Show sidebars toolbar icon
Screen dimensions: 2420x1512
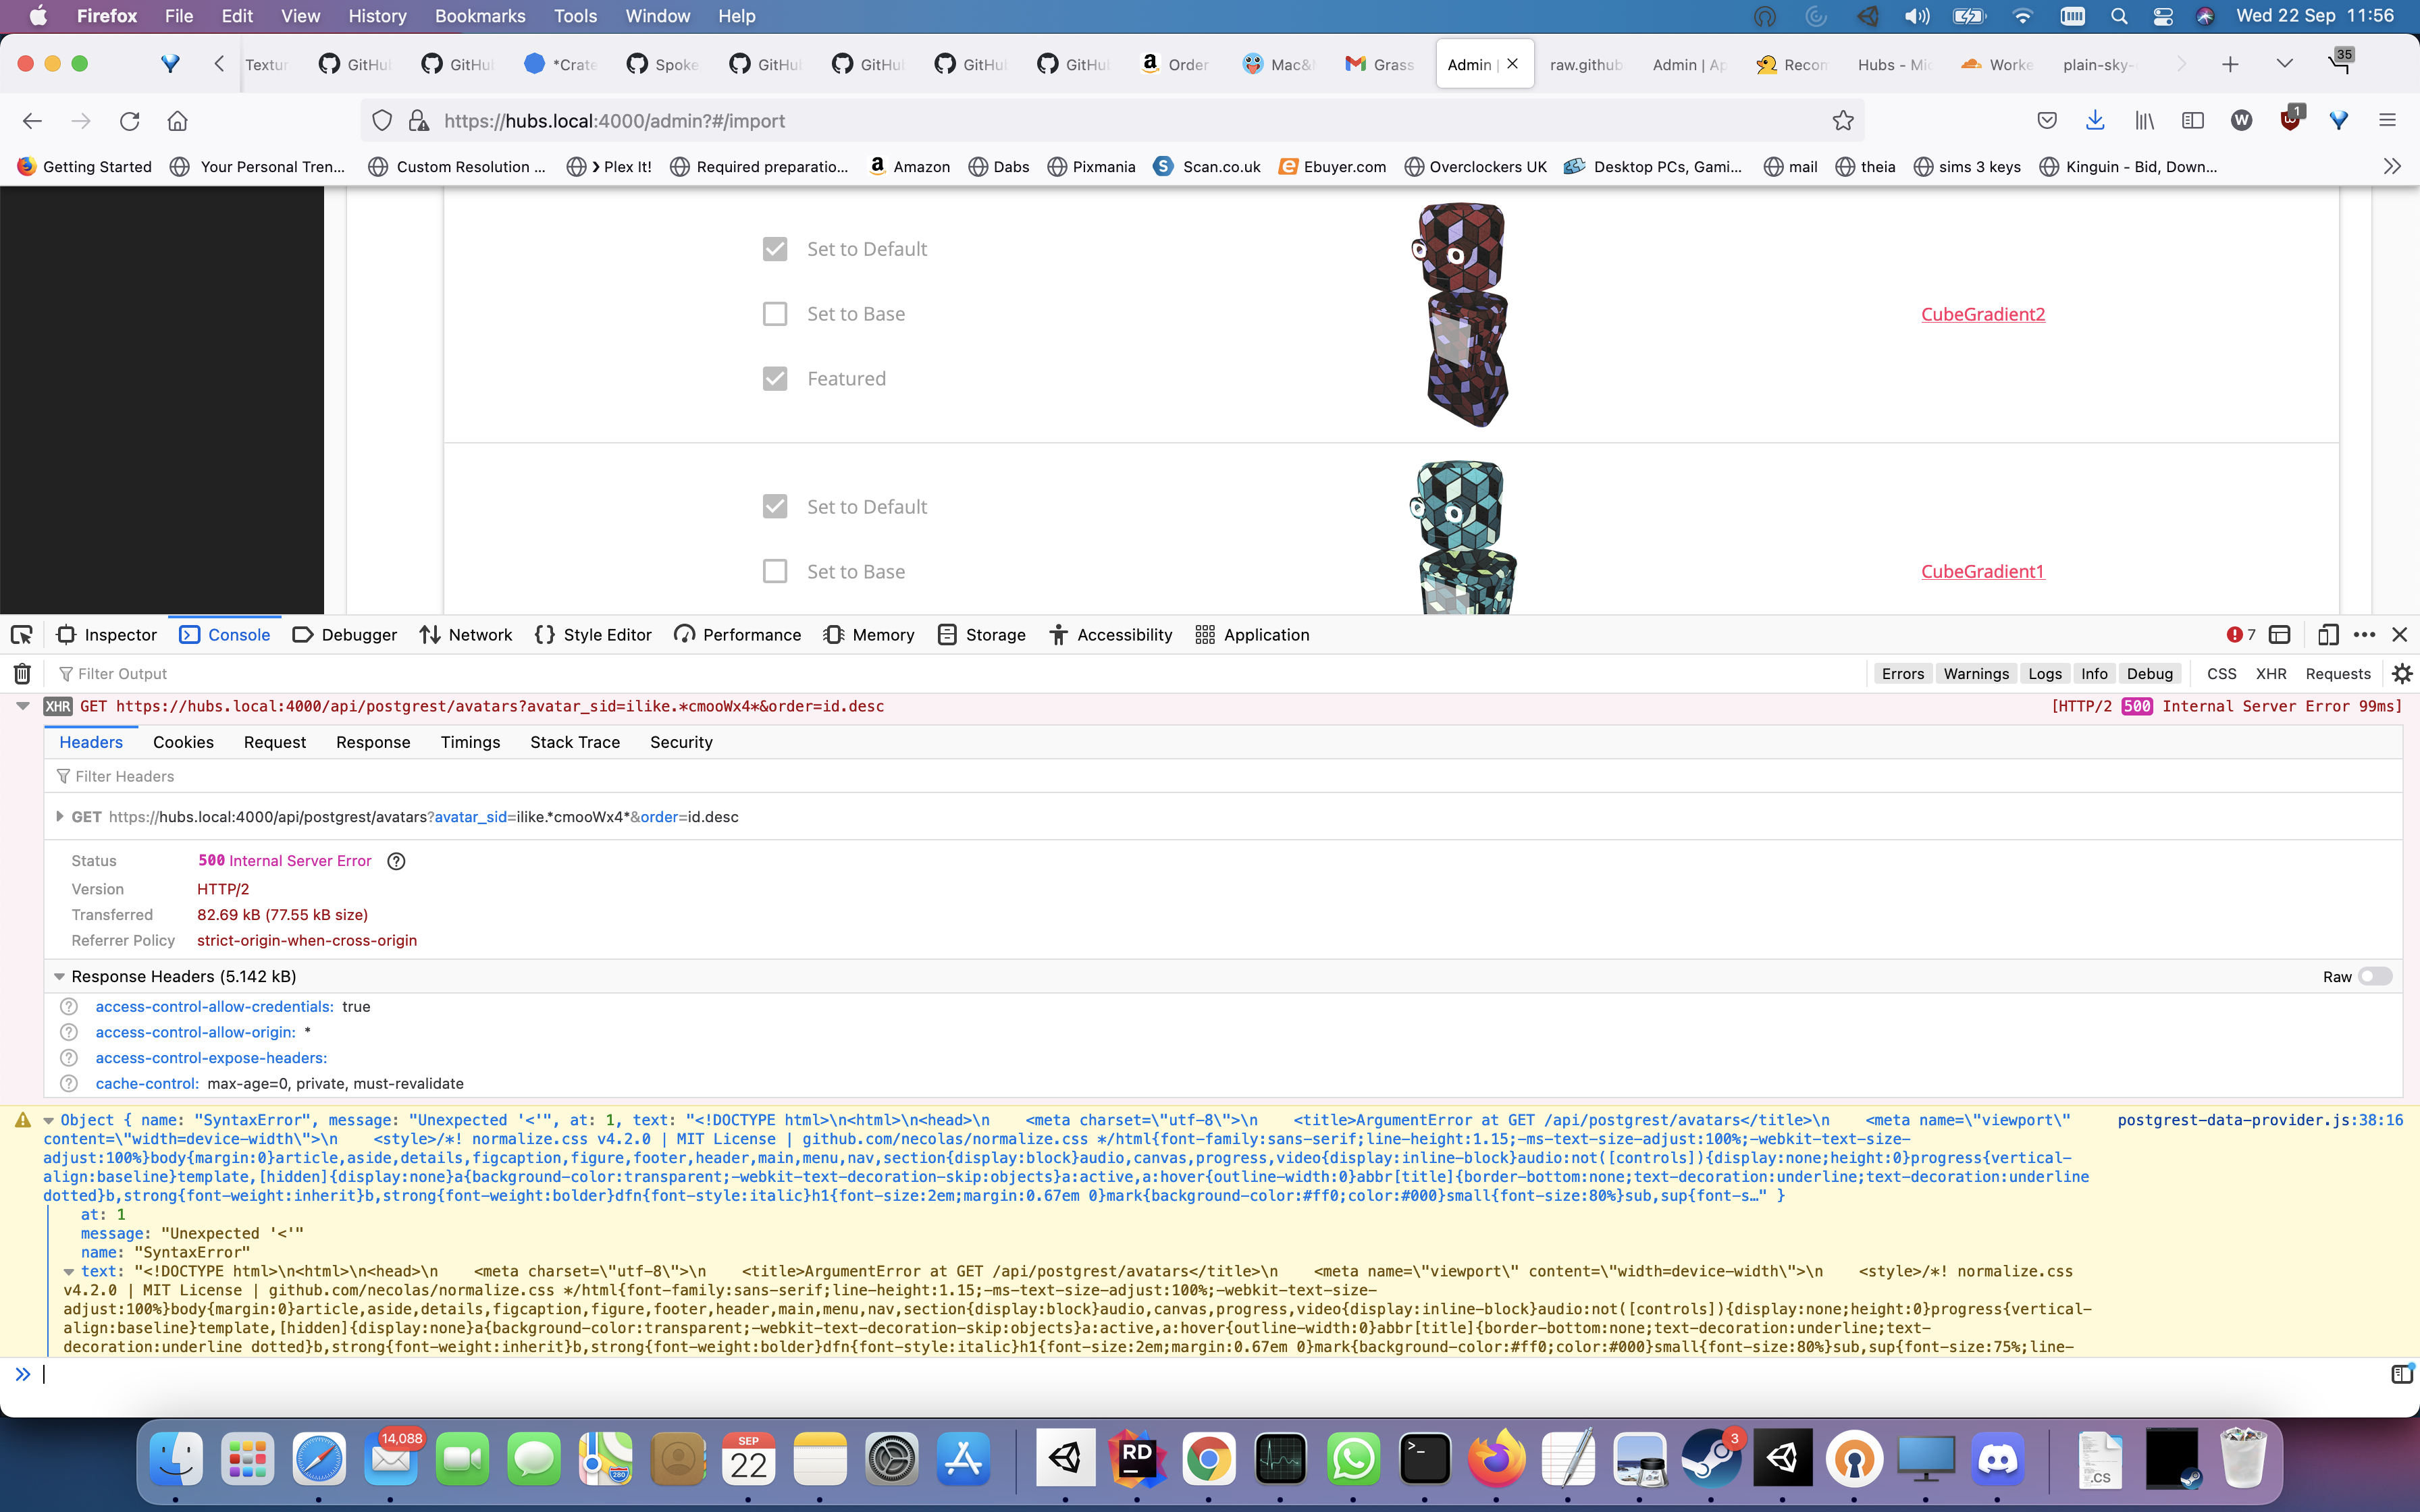click(x=2193, y=121)
